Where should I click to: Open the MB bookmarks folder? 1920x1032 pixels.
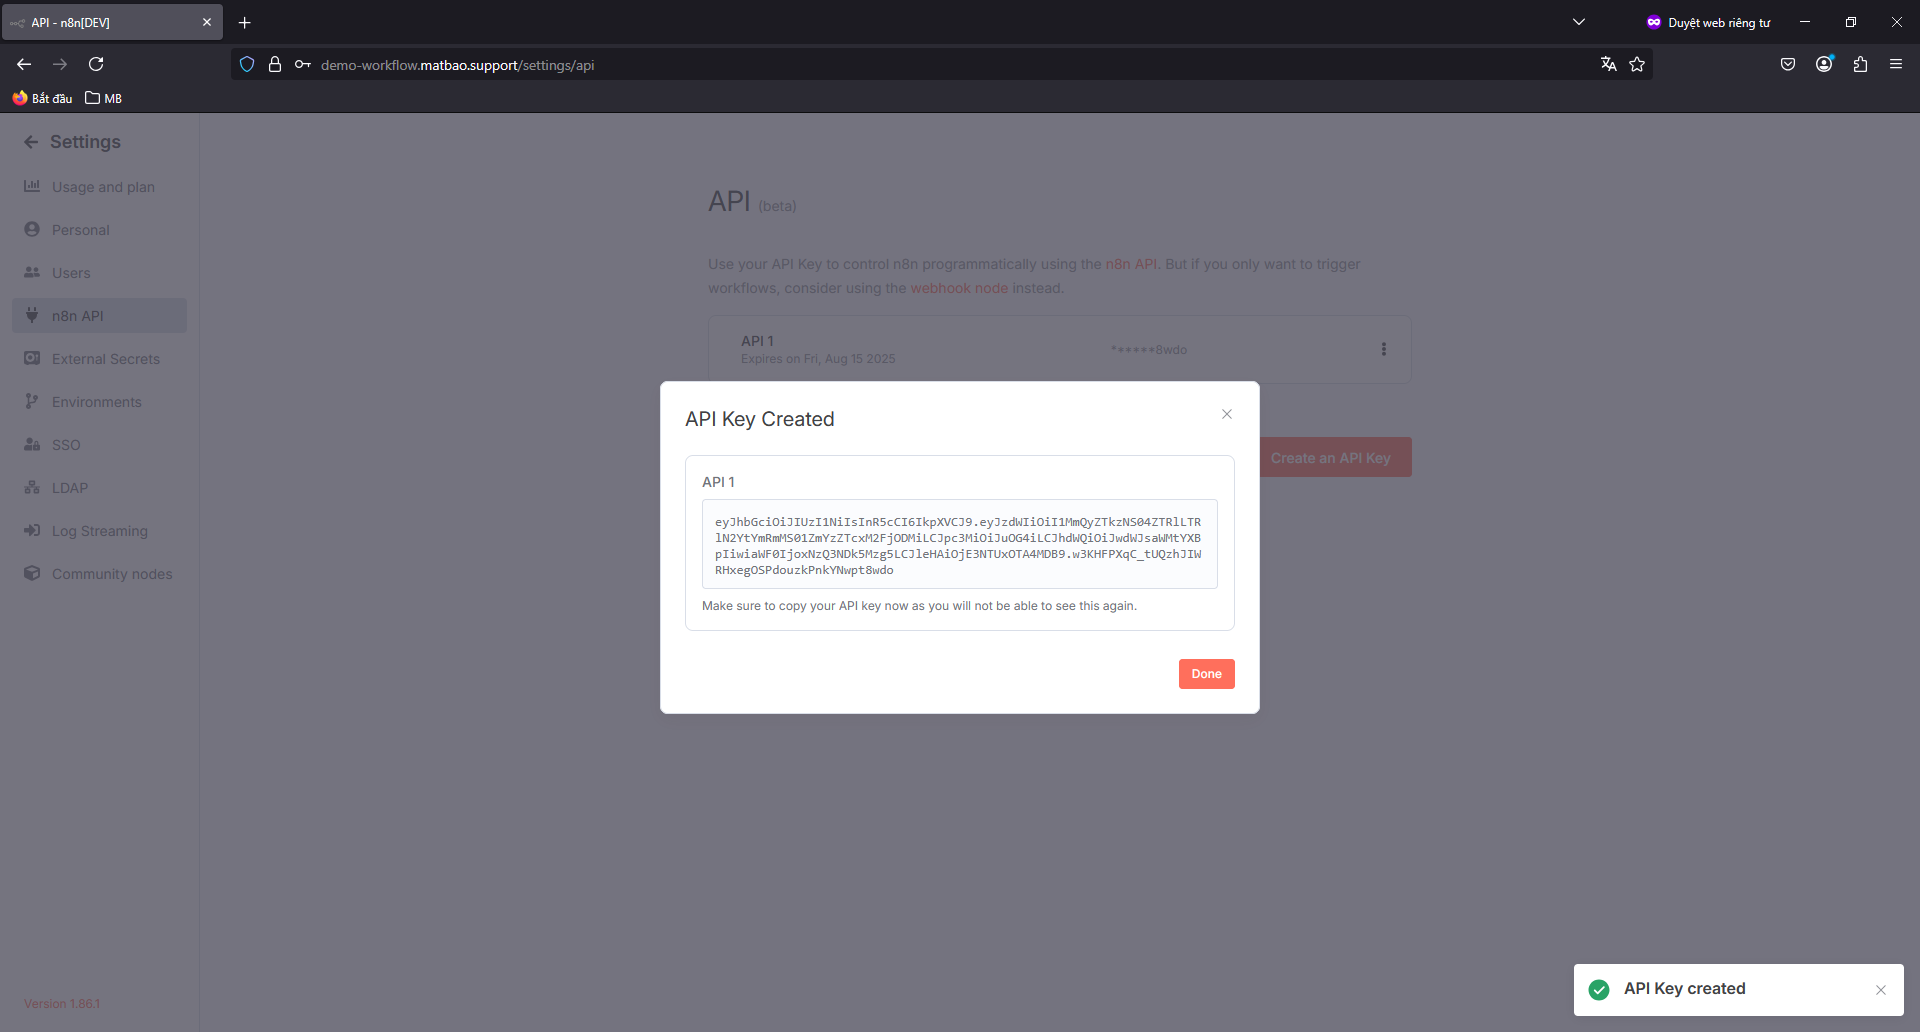tap(104, 98)
